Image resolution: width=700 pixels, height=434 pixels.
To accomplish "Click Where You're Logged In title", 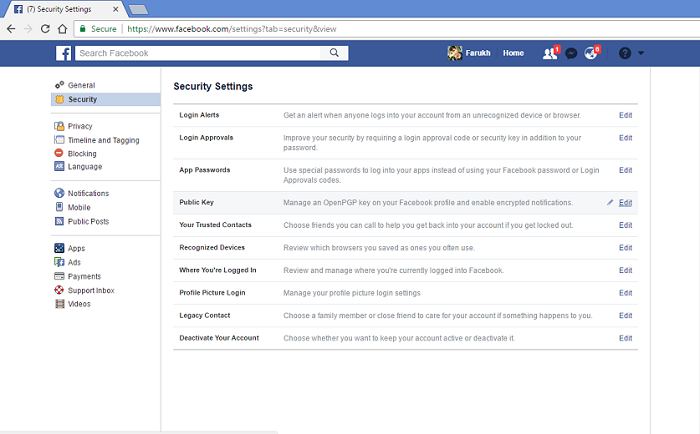I will click(x=218, y=270).
